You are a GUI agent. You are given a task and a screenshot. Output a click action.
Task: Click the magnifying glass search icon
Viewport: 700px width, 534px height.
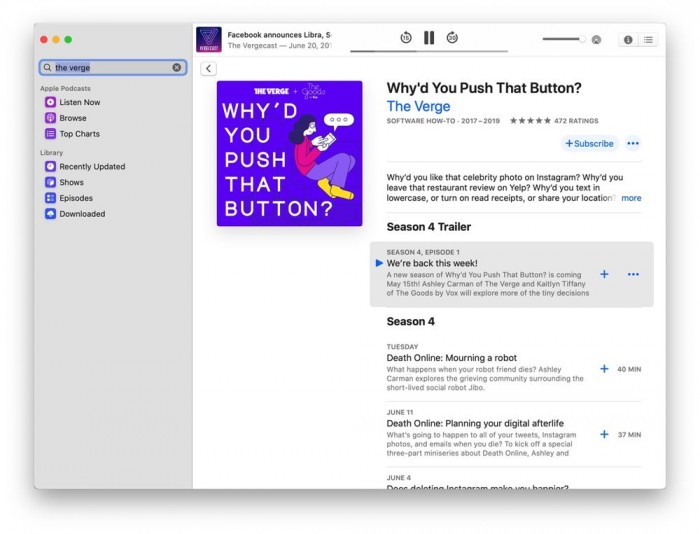(47, 67)
